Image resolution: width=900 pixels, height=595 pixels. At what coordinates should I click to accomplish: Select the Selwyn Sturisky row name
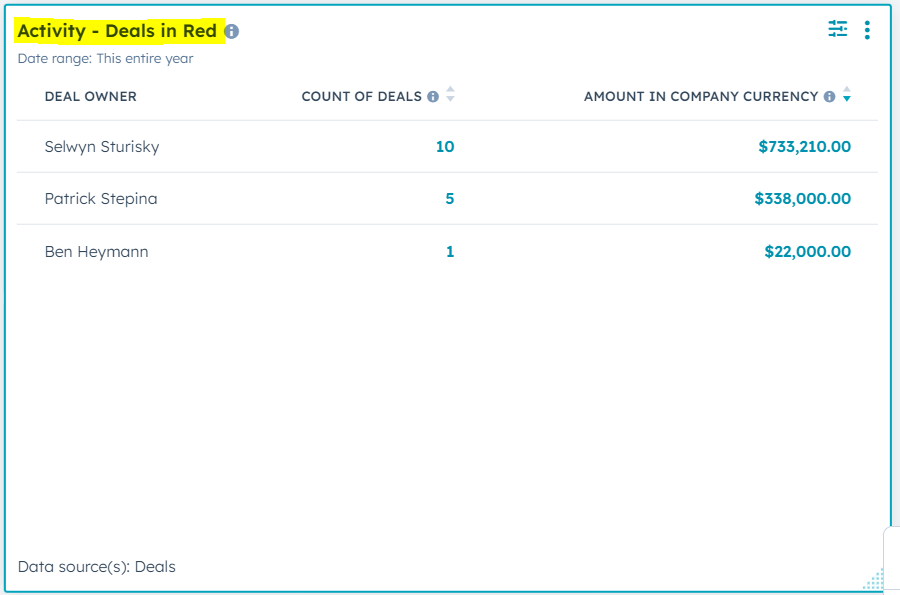102,147
